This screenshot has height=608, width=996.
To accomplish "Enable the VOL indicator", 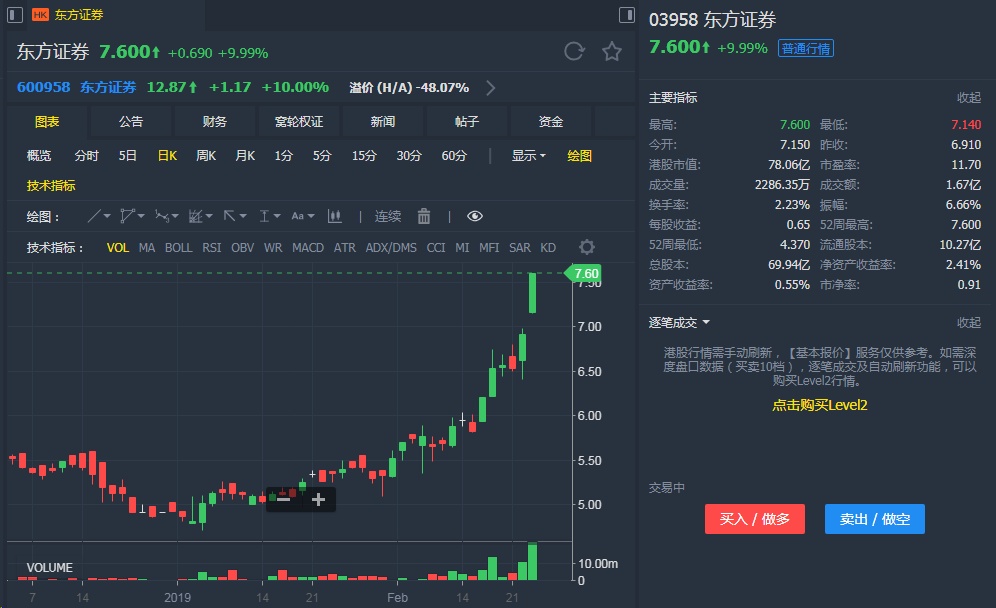I will 118,248.
